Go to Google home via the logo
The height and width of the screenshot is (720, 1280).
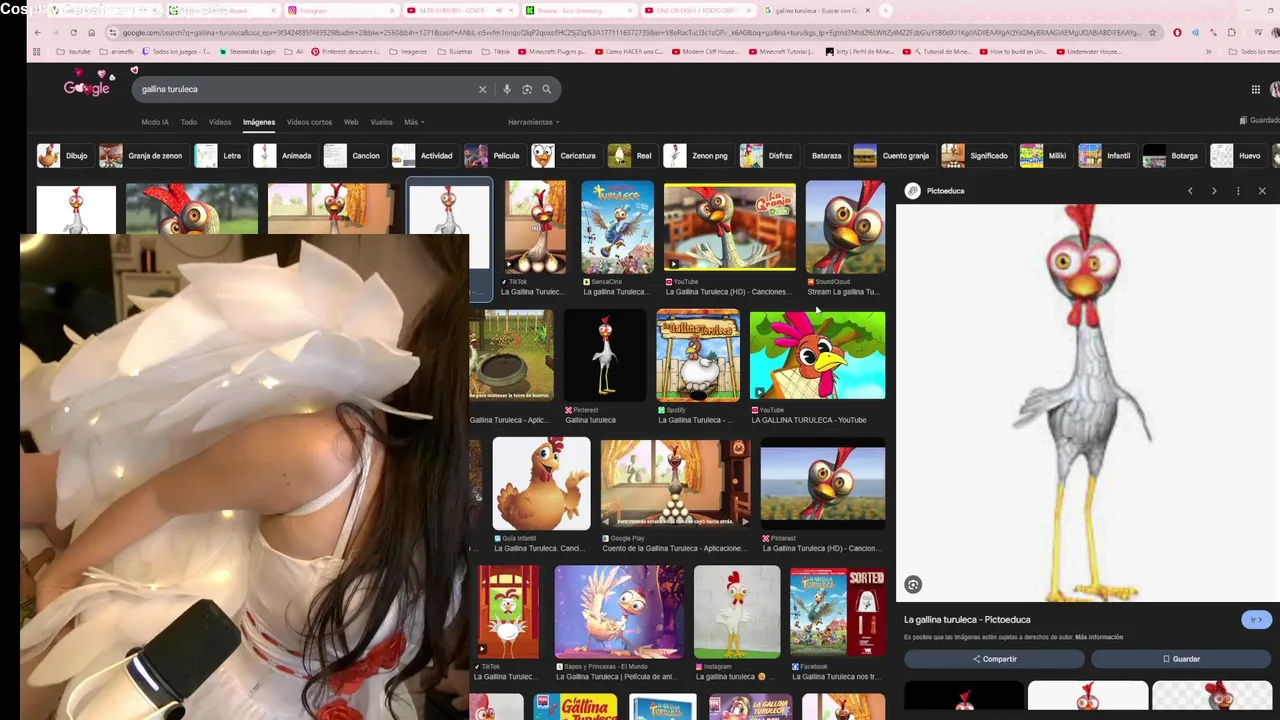click(87, 87)
